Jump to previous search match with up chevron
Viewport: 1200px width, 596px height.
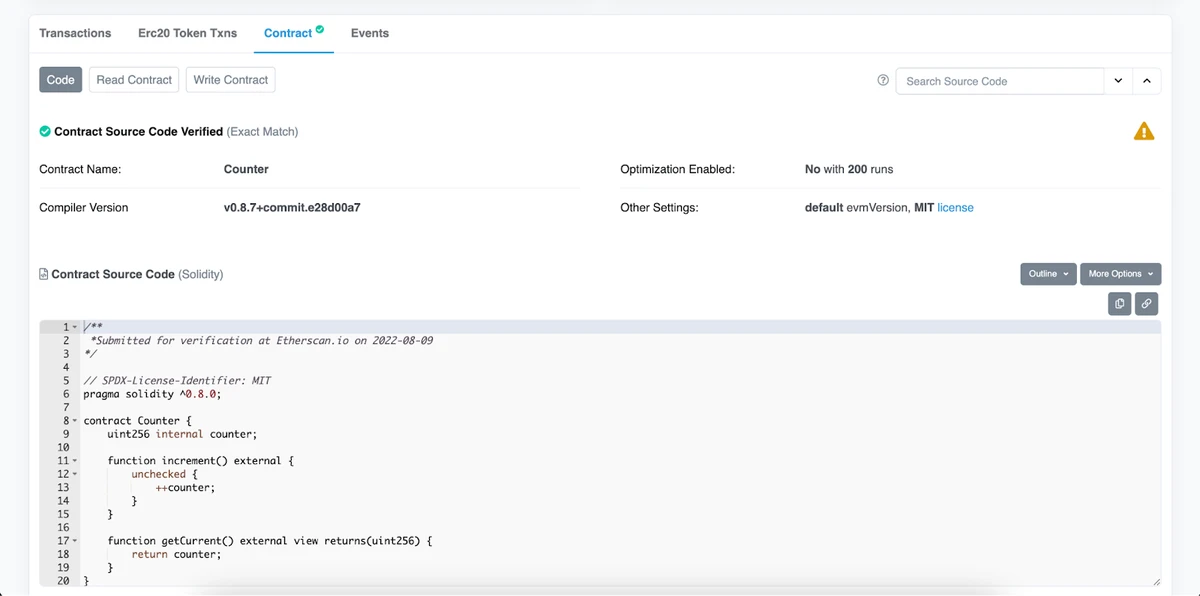click(x=1146, y=81)
